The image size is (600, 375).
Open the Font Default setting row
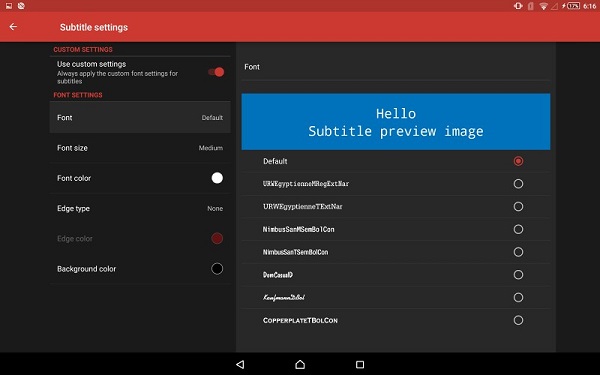(x=140, y=117)
